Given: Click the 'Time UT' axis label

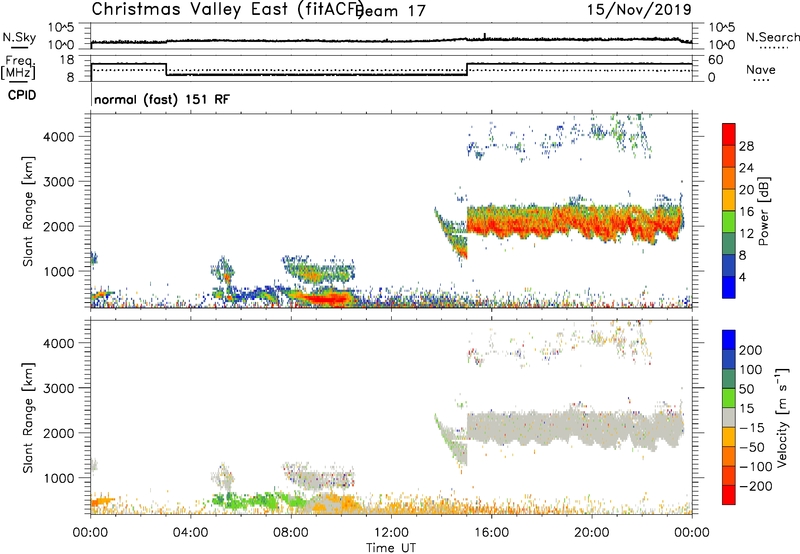Looking at the screenshot, I should (x=391, y=547).
